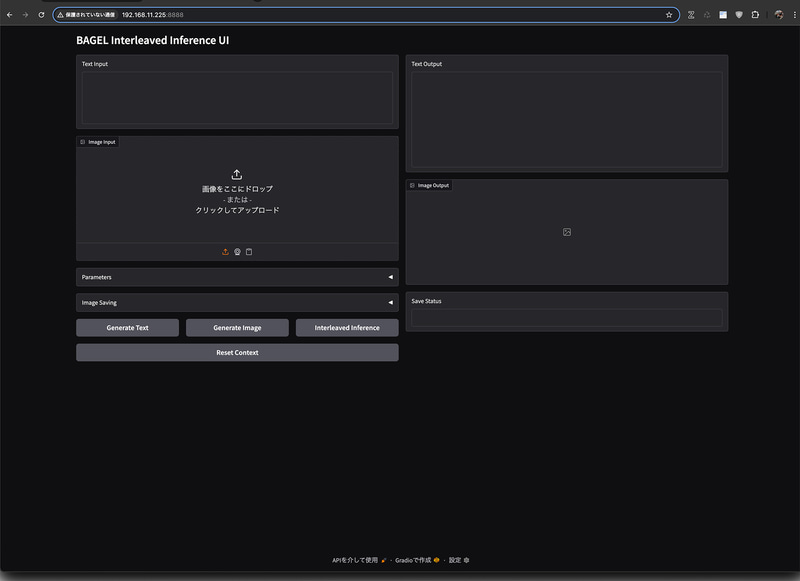Open the extensions puzzle-piece menu

(x=755, y=15)
